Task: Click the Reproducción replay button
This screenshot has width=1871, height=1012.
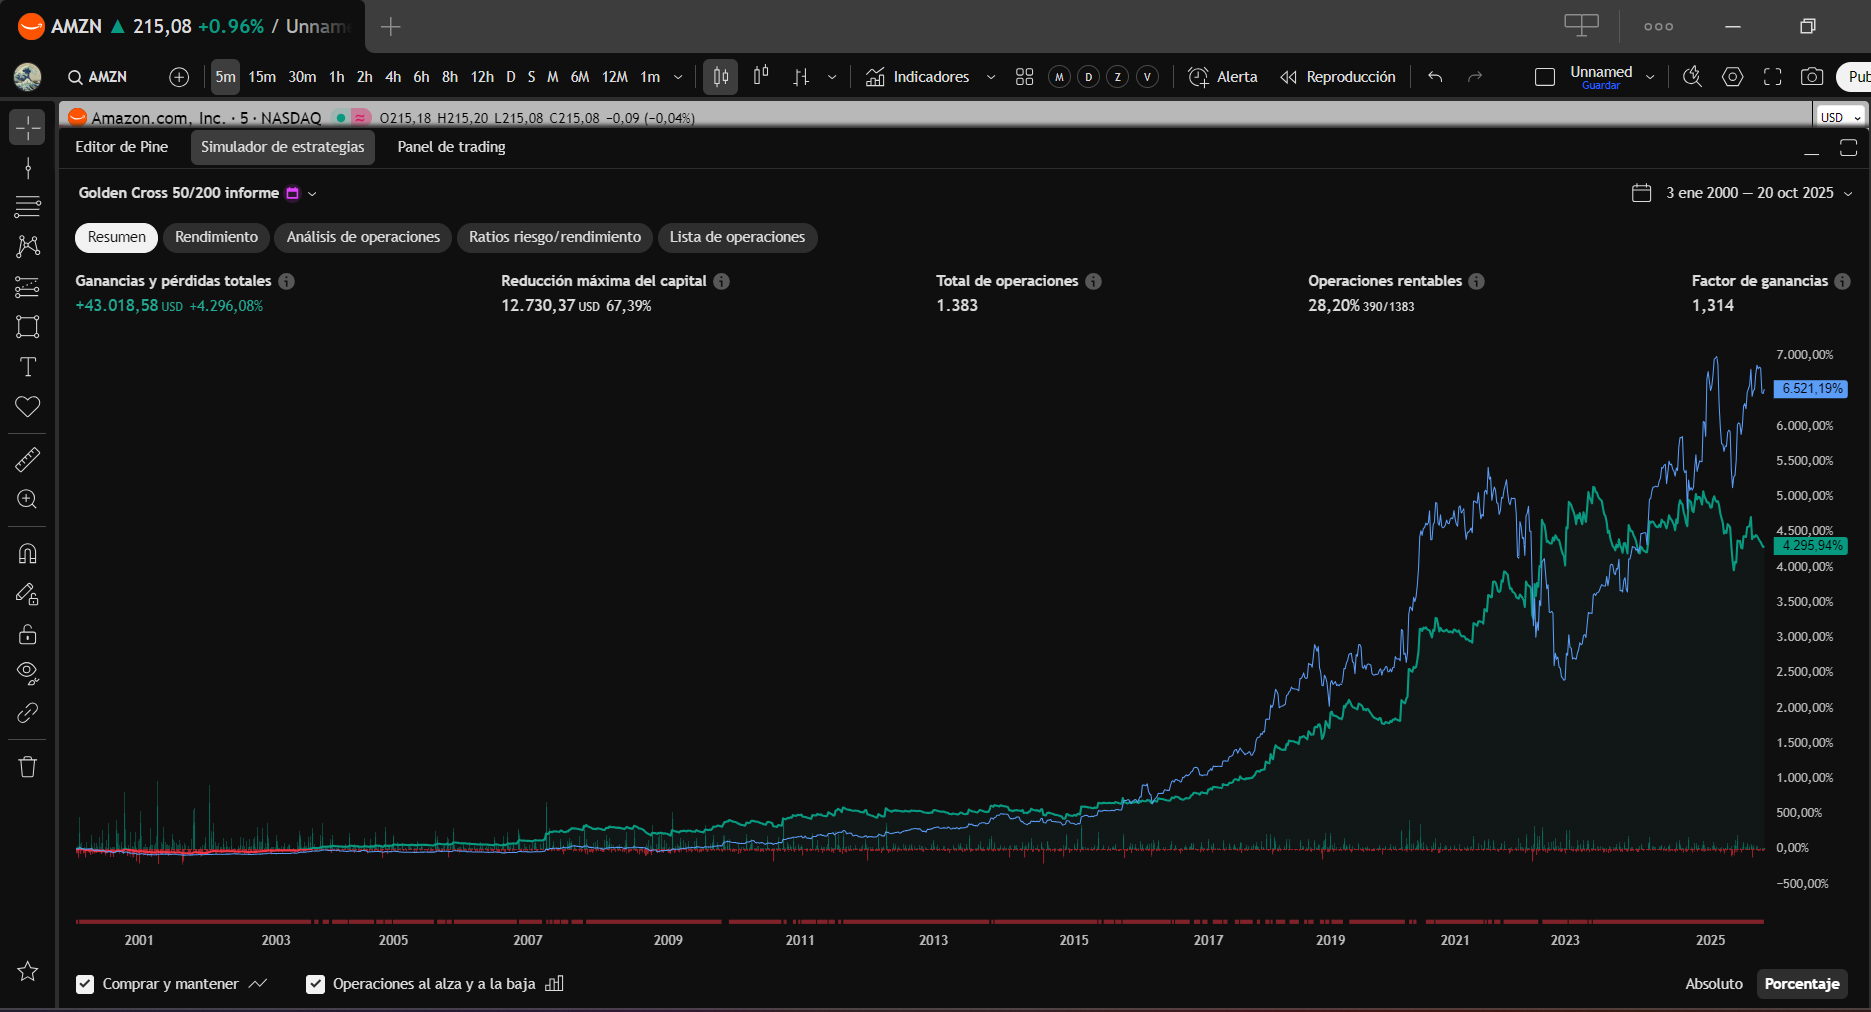Action: pyautogui.click(x=1338, y=77)
